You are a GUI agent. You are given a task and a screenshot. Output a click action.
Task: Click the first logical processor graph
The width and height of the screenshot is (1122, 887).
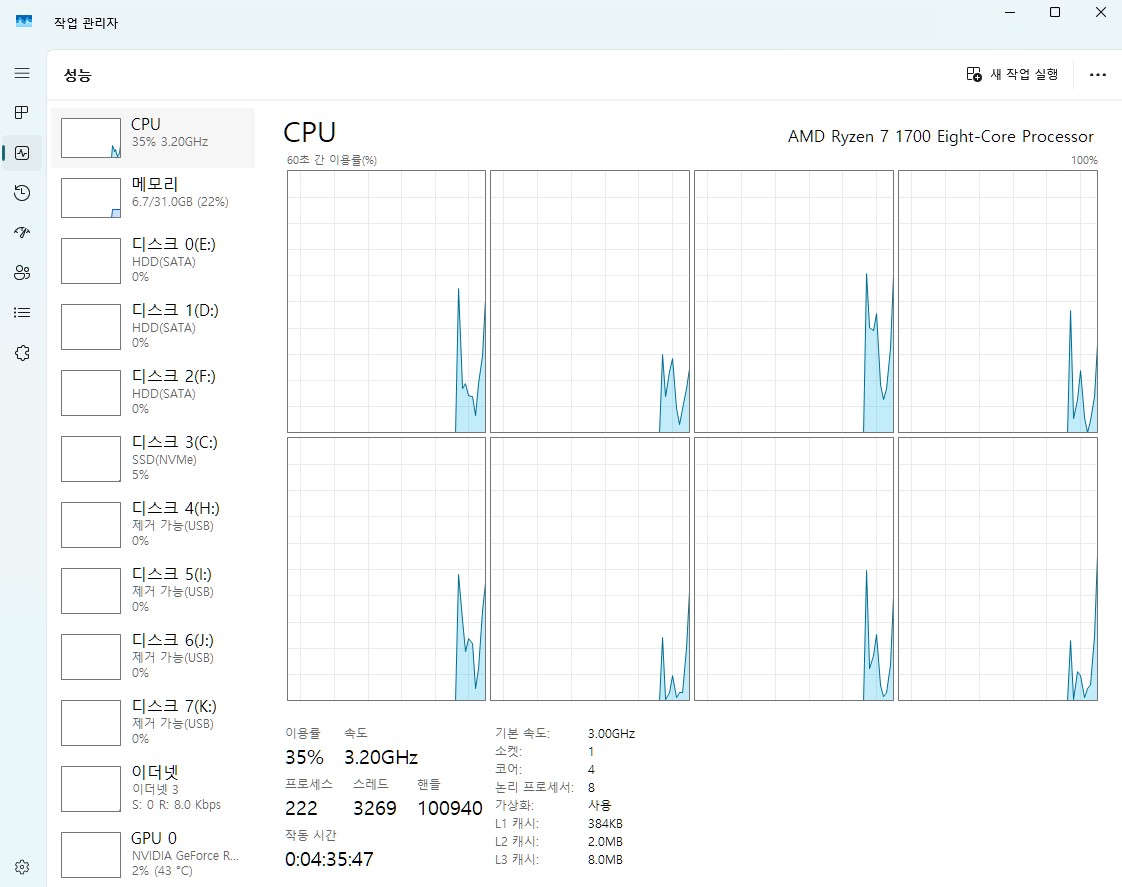386,301
